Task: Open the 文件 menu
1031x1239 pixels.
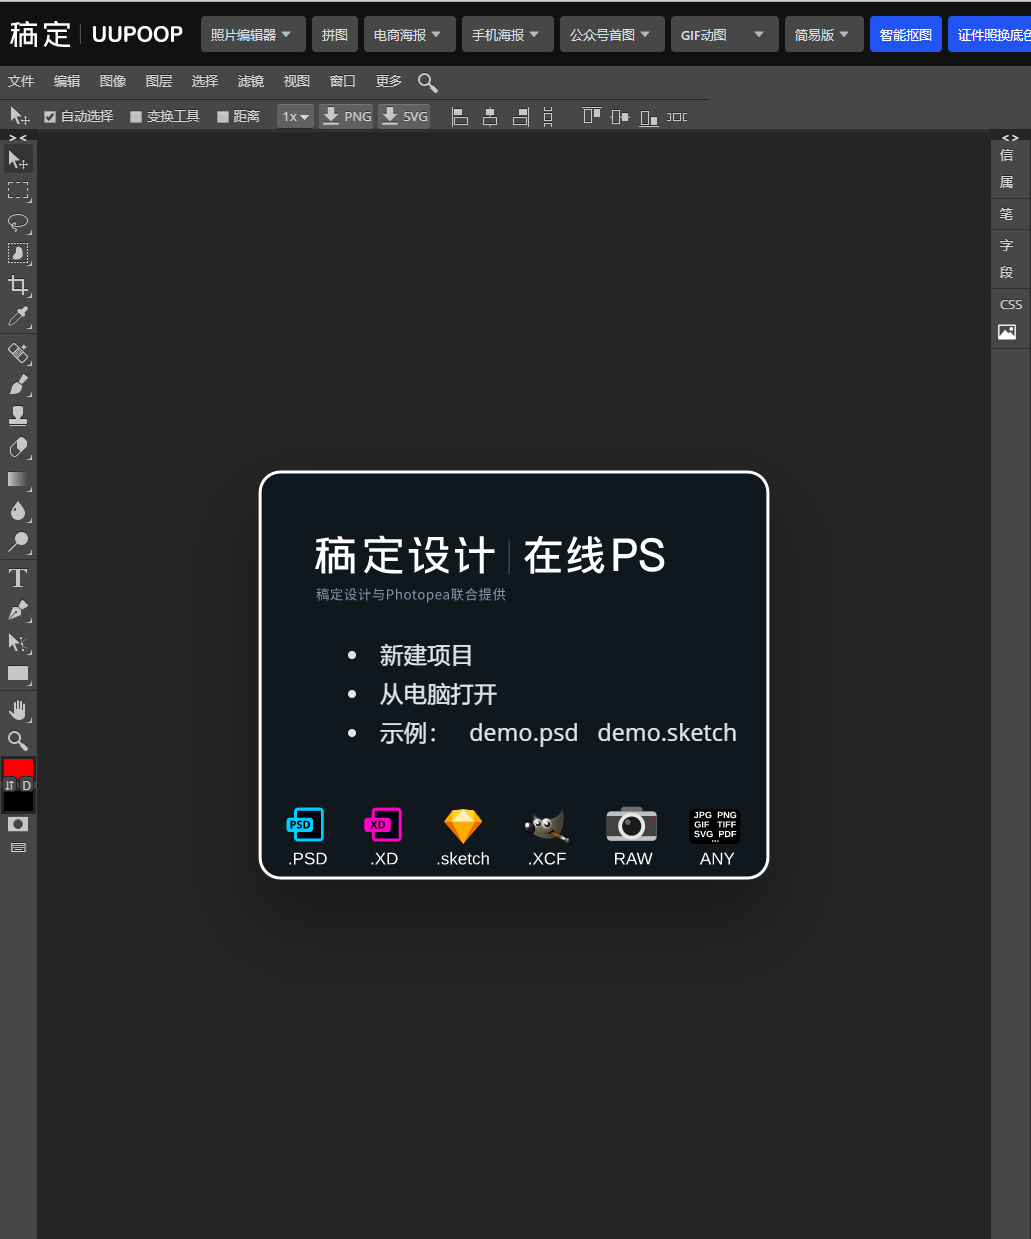Action: pos(21,81)
